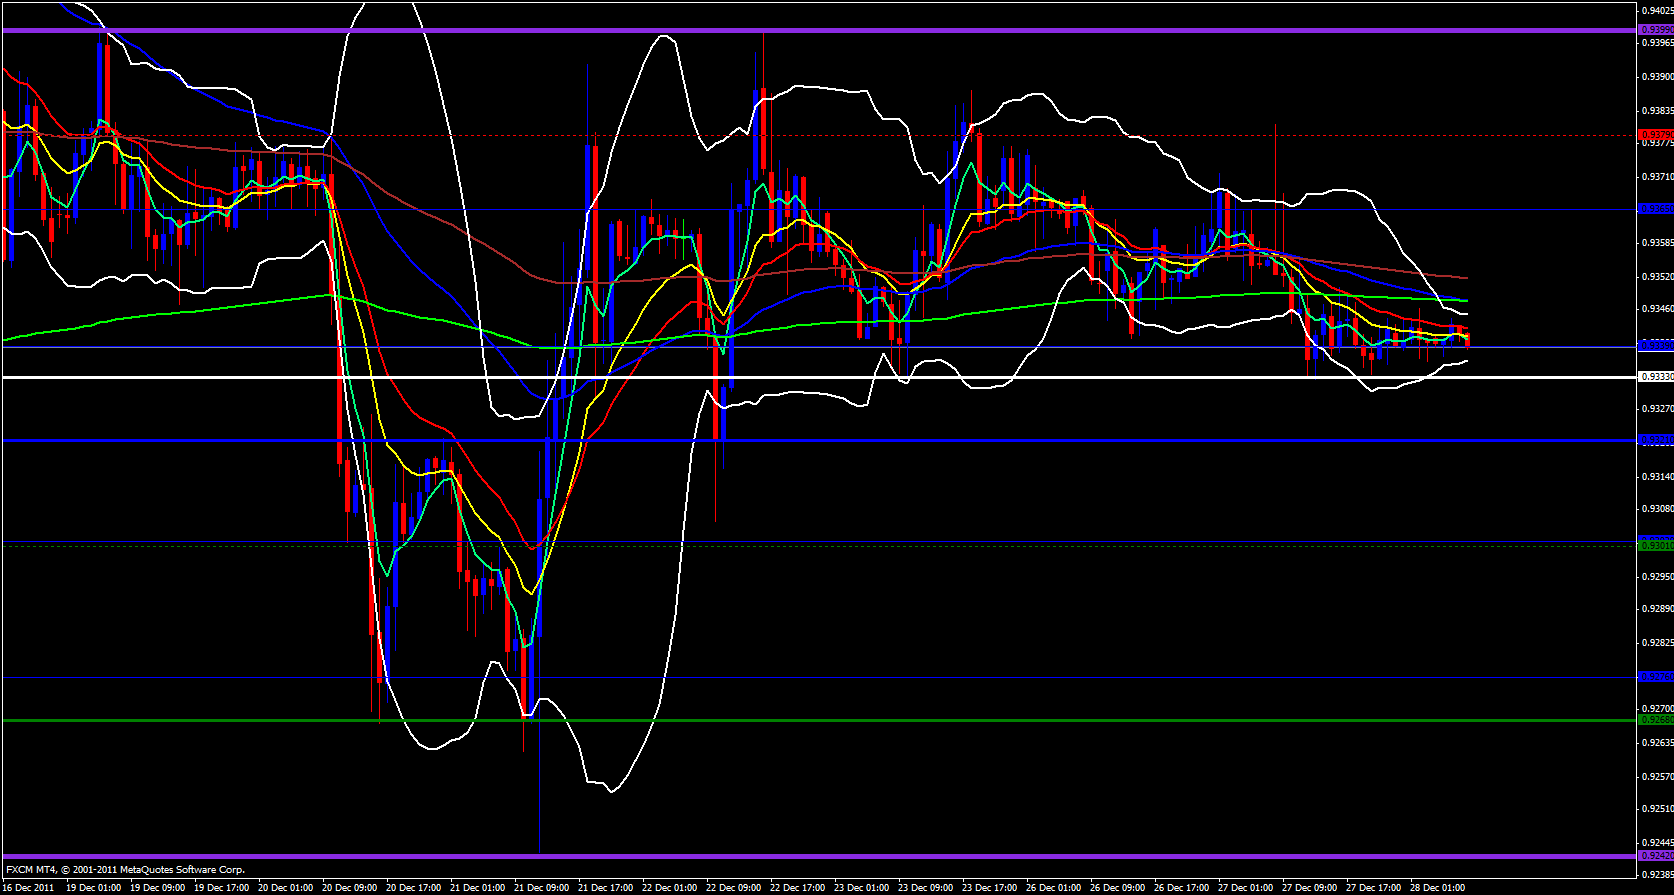Click the 23 Dec 01:00 time label
This screenshot has width=1674, height=895.
click(862, 887)
